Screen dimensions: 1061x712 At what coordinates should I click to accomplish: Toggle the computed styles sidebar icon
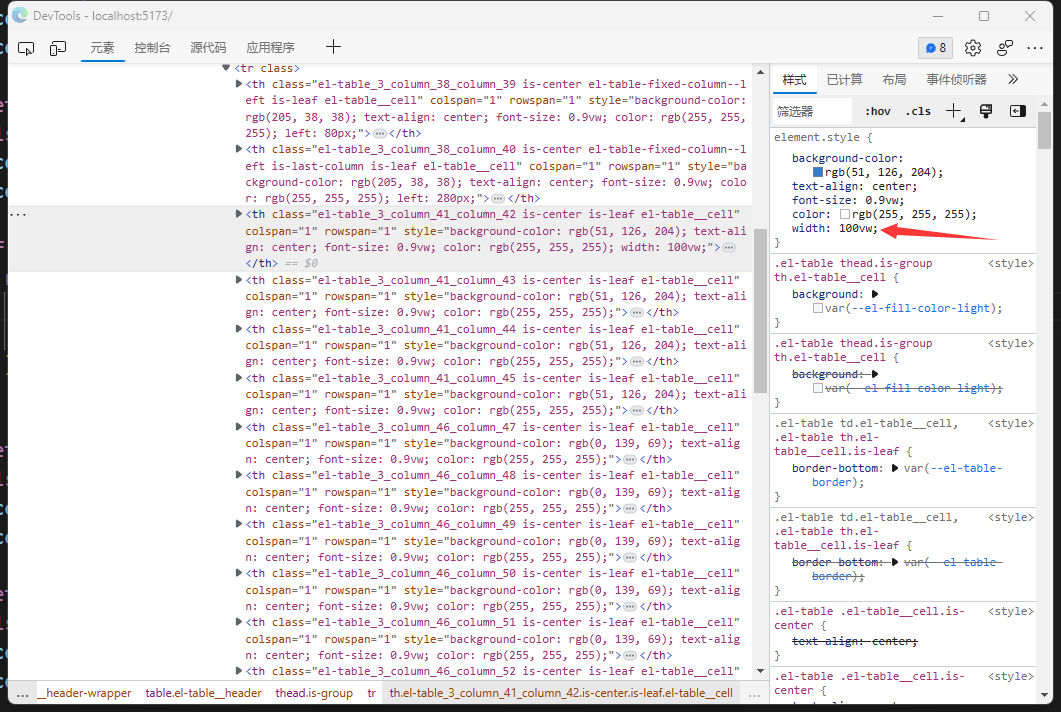1017,110
